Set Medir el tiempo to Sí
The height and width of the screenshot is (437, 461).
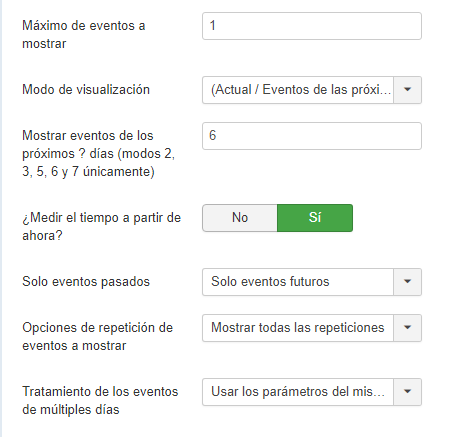315,218
